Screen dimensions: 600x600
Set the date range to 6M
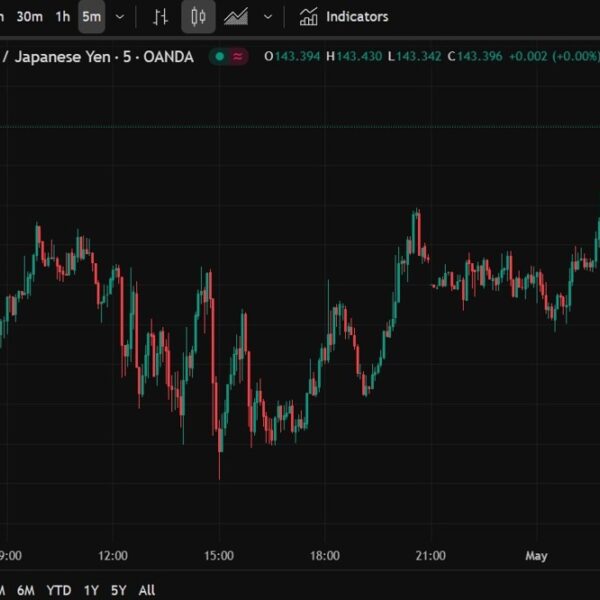click(x=26, y=590)
